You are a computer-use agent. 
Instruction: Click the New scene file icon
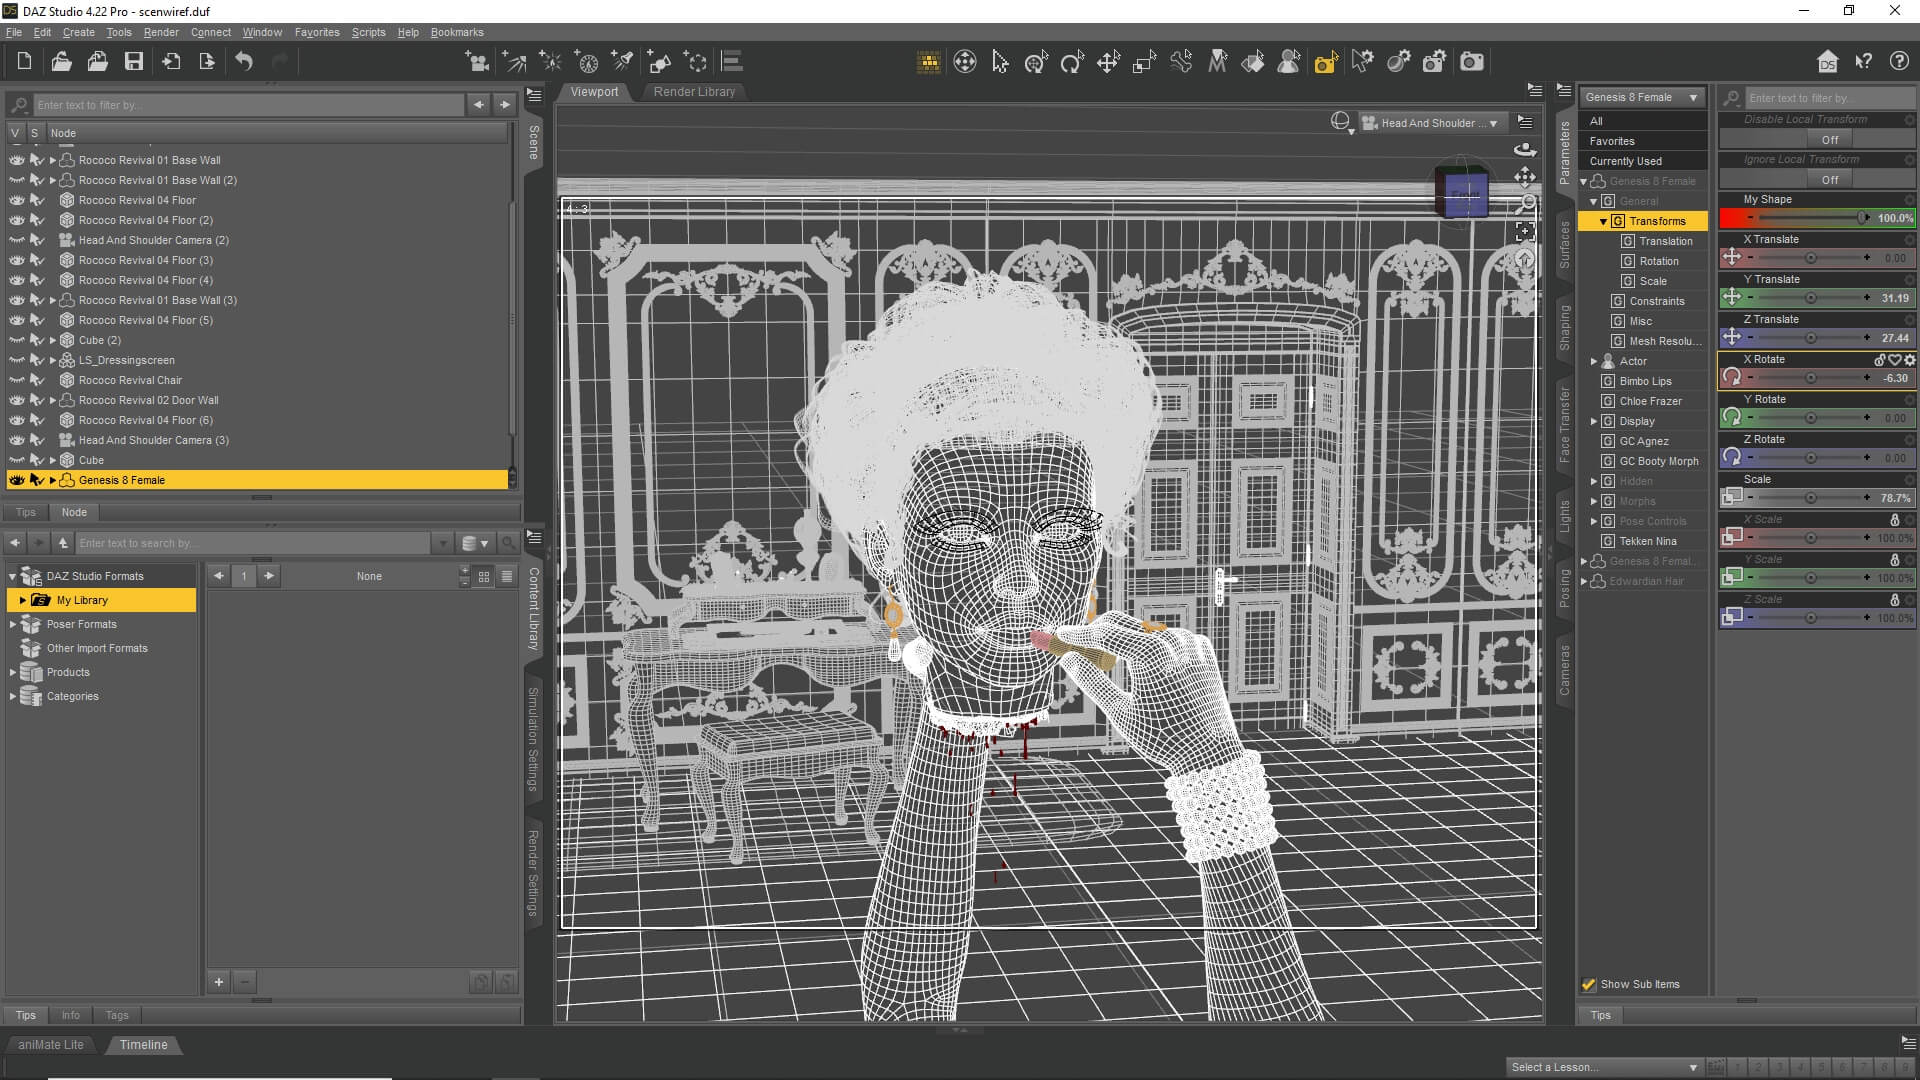(x=24, y=62)
